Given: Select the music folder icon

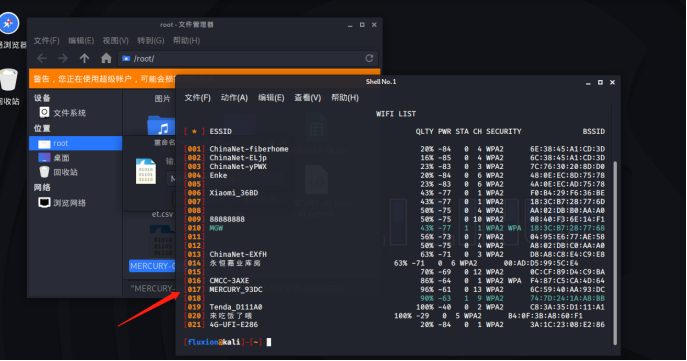Looking at the screenshot, I should 161,125.
